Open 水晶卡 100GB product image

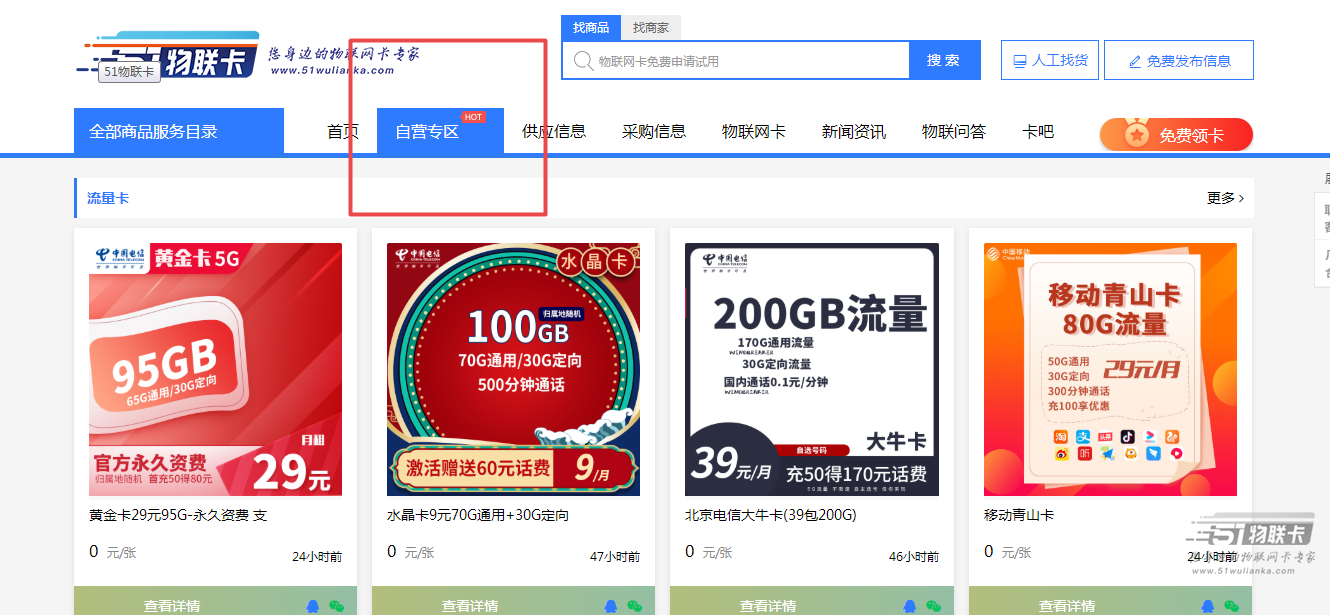(x=513, y=369)
